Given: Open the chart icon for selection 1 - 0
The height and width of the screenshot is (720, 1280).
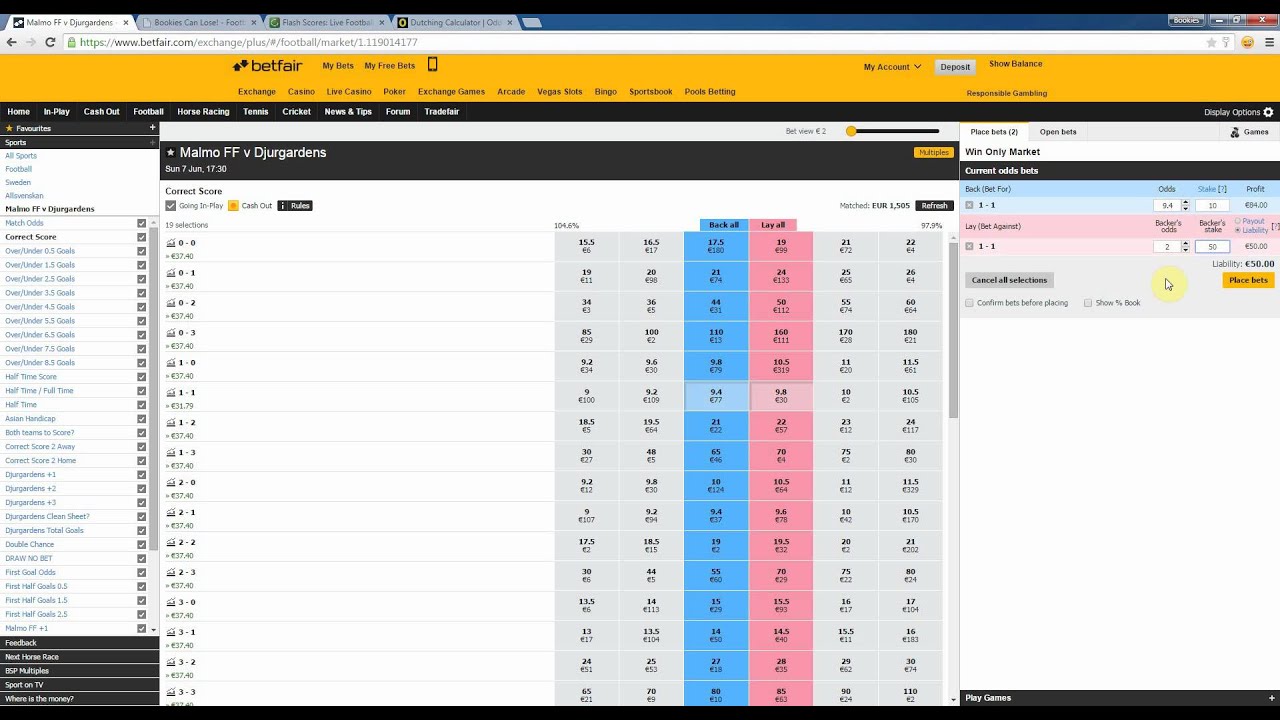Looking at the screenshot, I should tap(170, 363).
